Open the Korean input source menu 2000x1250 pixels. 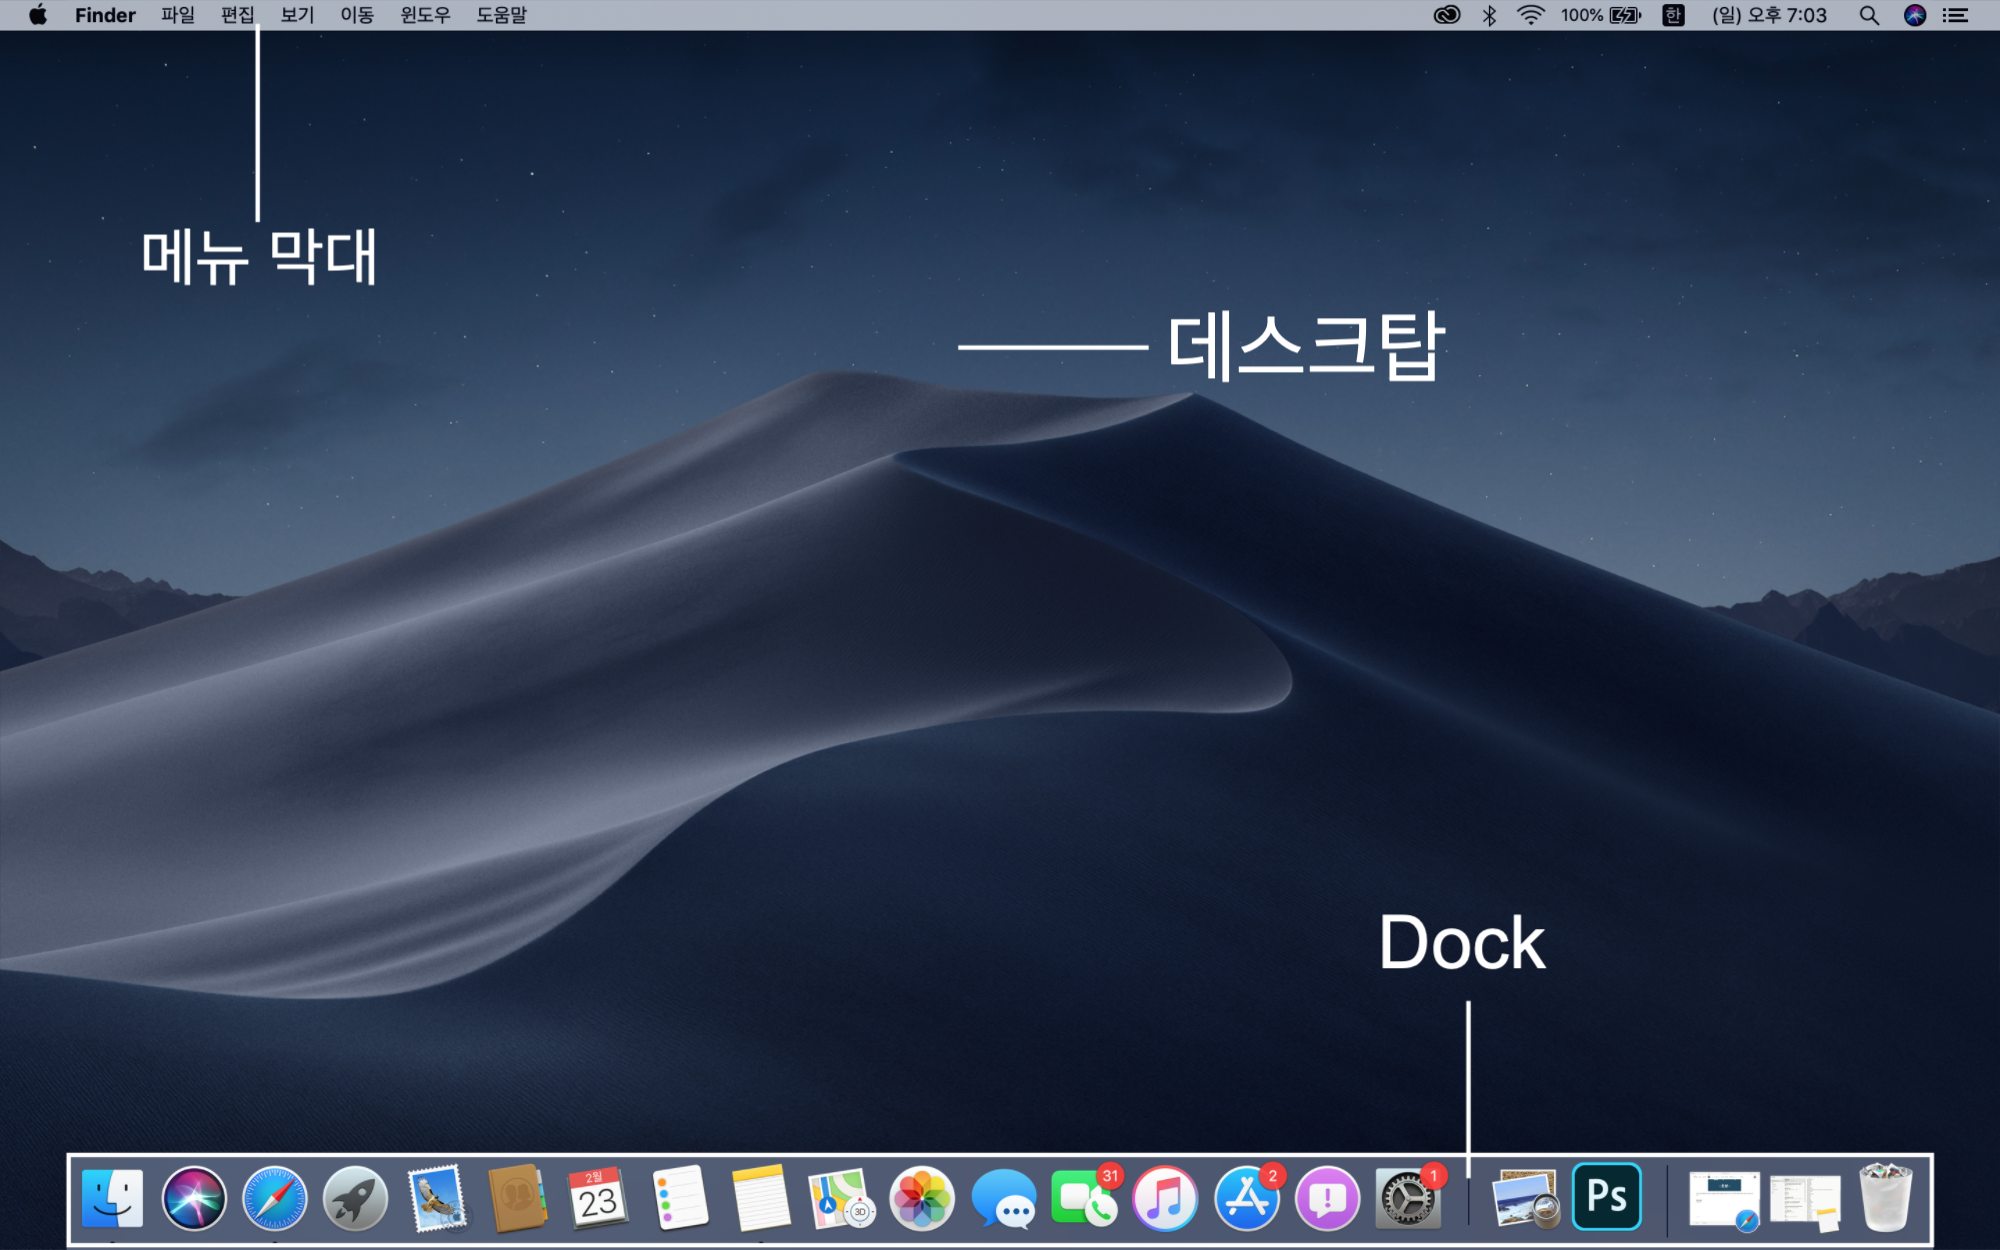pyautogui.click(x=1673, y=15)
